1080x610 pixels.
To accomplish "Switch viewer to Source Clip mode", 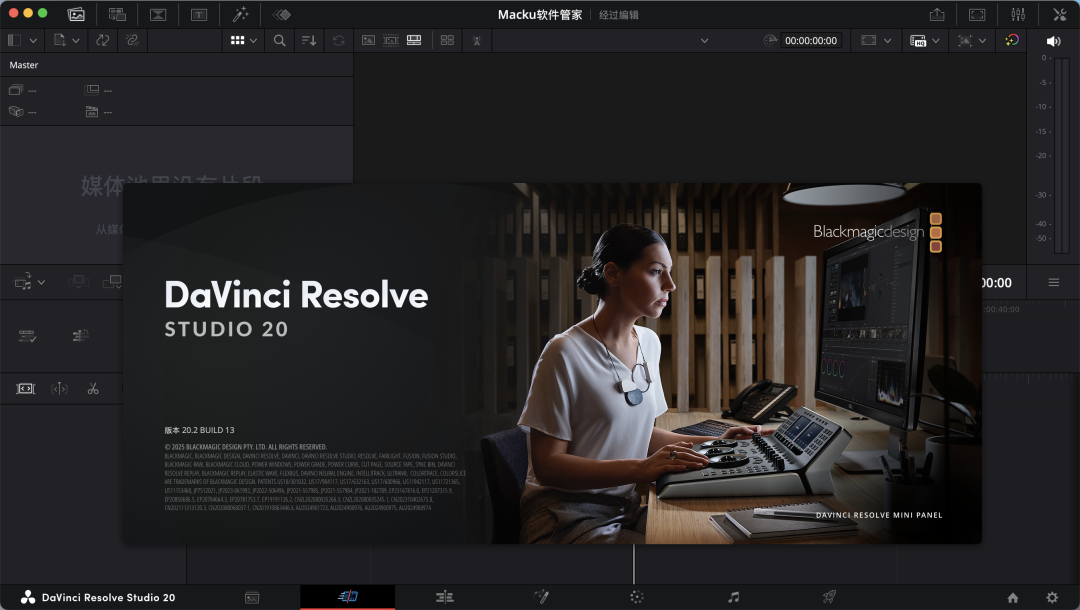I will (368, 41).
